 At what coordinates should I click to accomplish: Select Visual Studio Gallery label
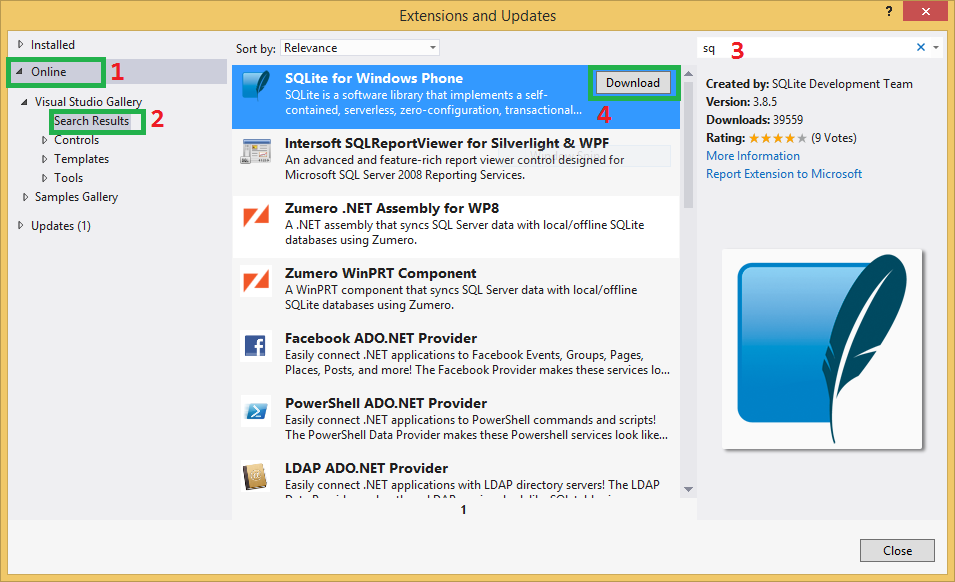point(88,102)
